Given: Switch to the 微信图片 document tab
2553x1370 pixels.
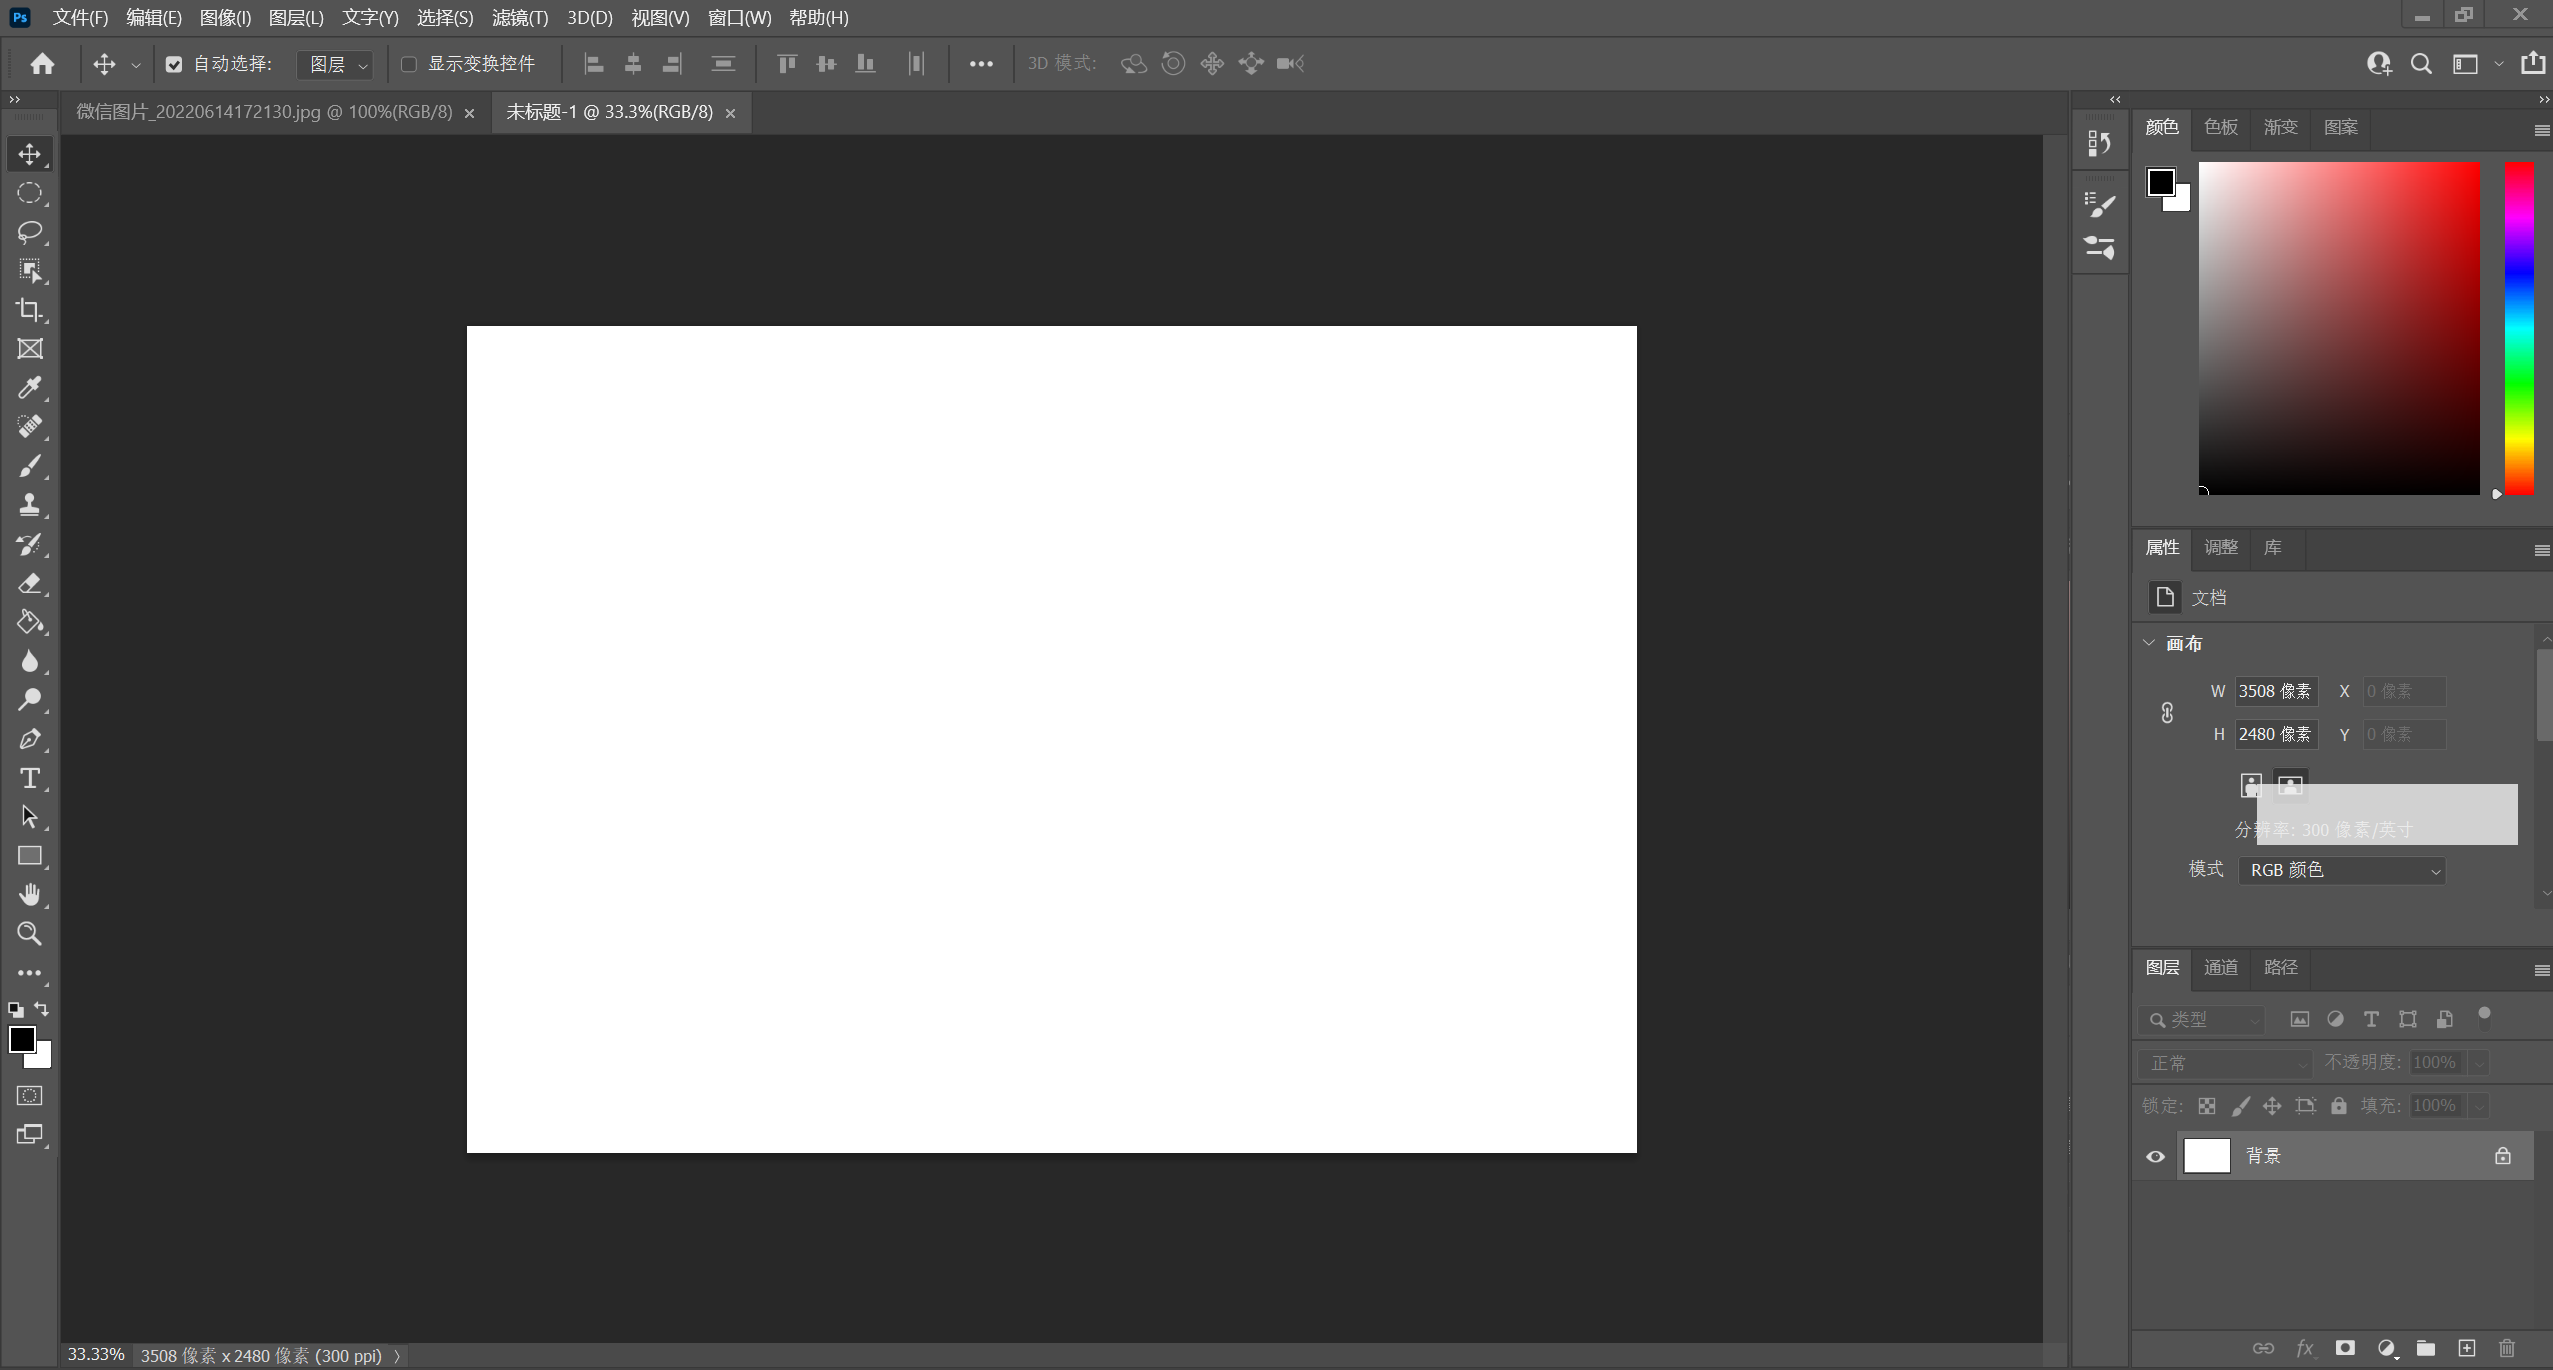Looking at the screenshot, I should pyautogui.click(x=264, y=112).
